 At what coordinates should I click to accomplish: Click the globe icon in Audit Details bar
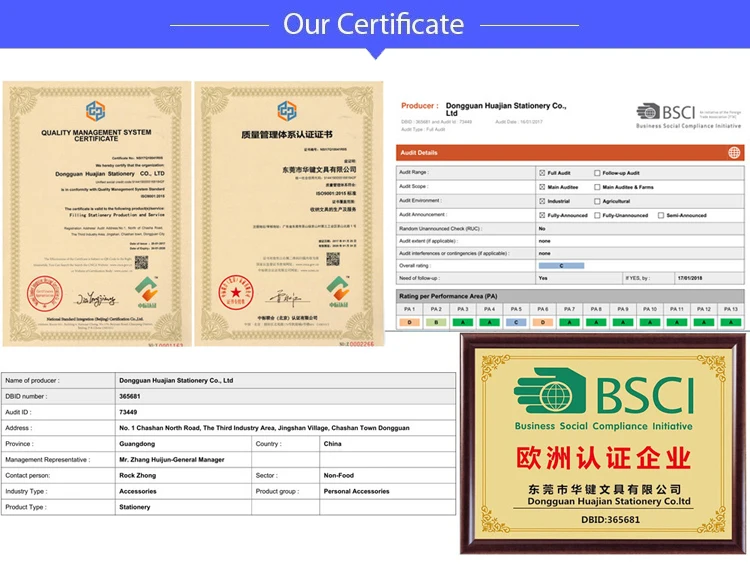[734, 153]
